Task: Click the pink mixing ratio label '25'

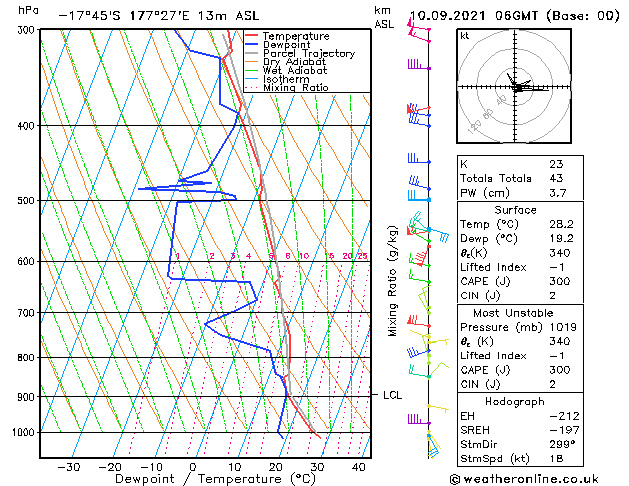Action: [363, 256]
